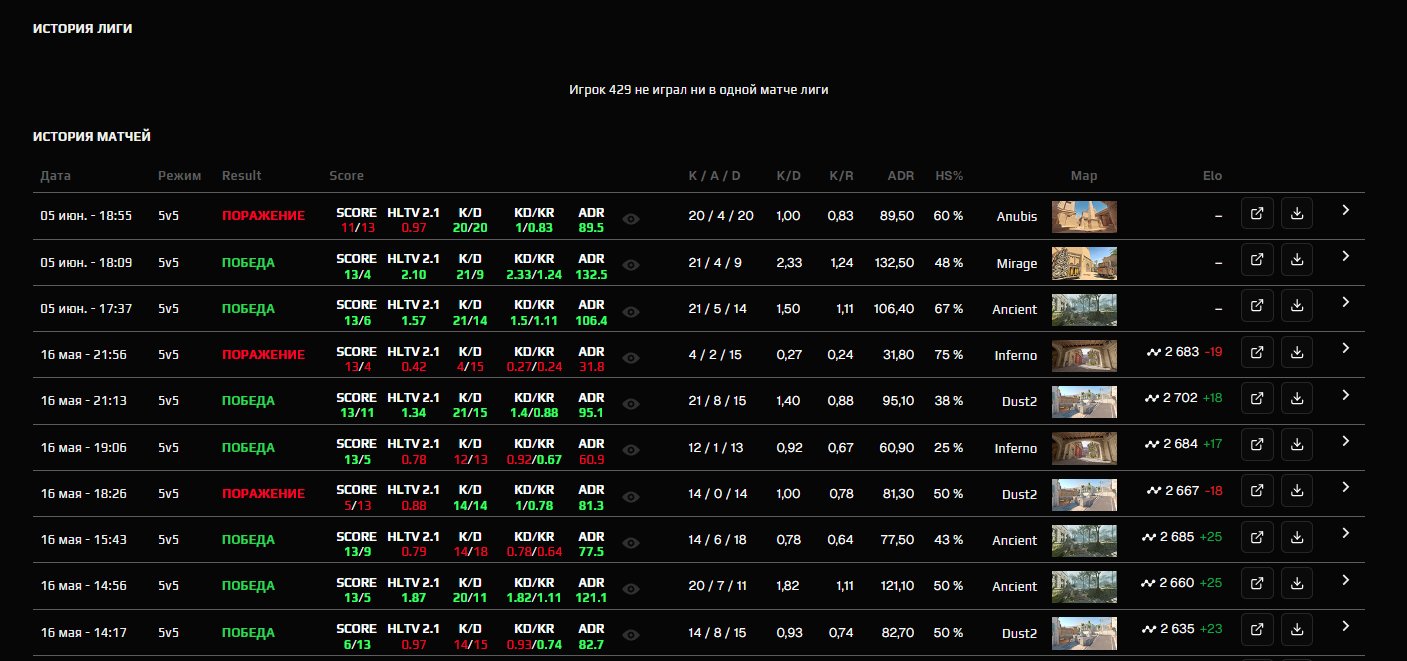Click the 2 702 Elo graph indicator
The width and height of the screenshot is (1407, 661).
[x=1151, y=398]
